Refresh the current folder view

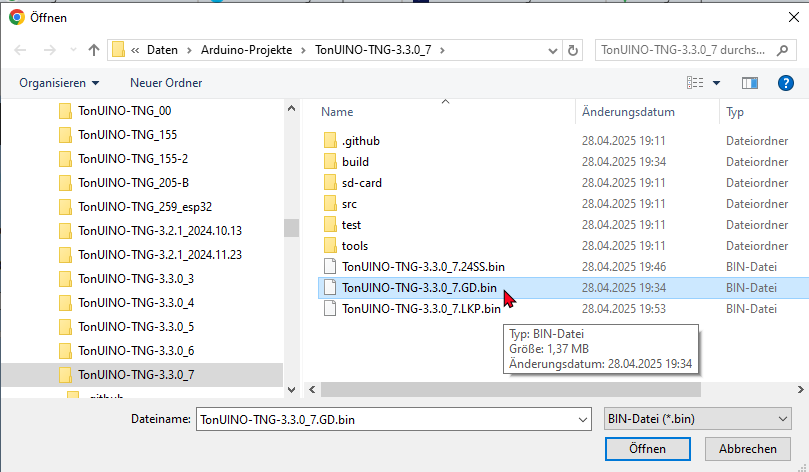tap(573, 50)
